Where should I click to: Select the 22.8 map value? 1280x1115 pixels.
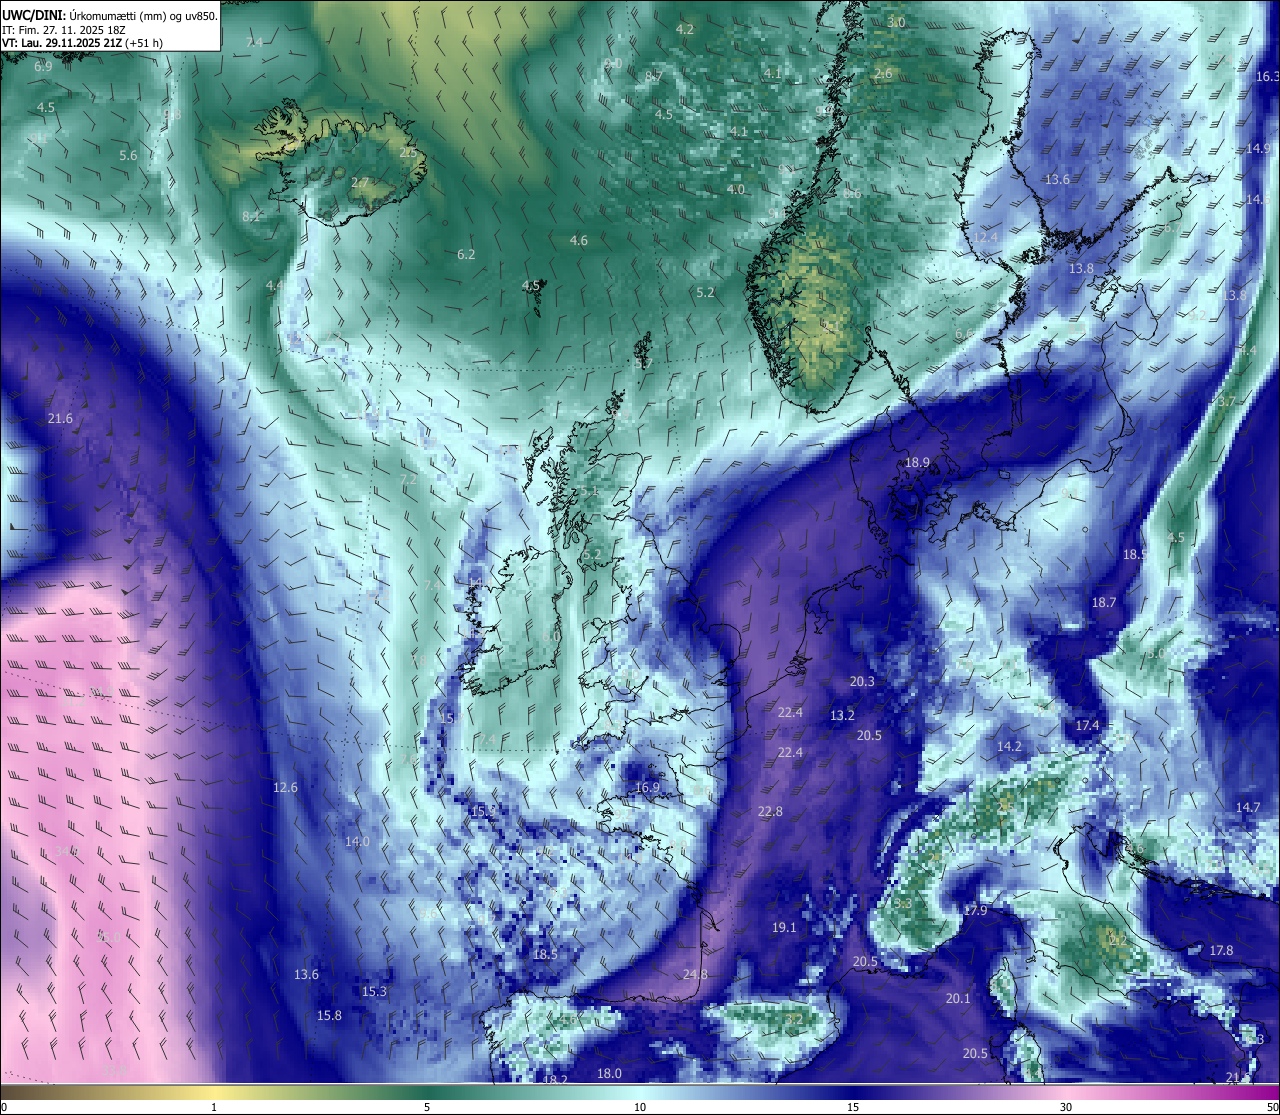(x=770, y=811)
